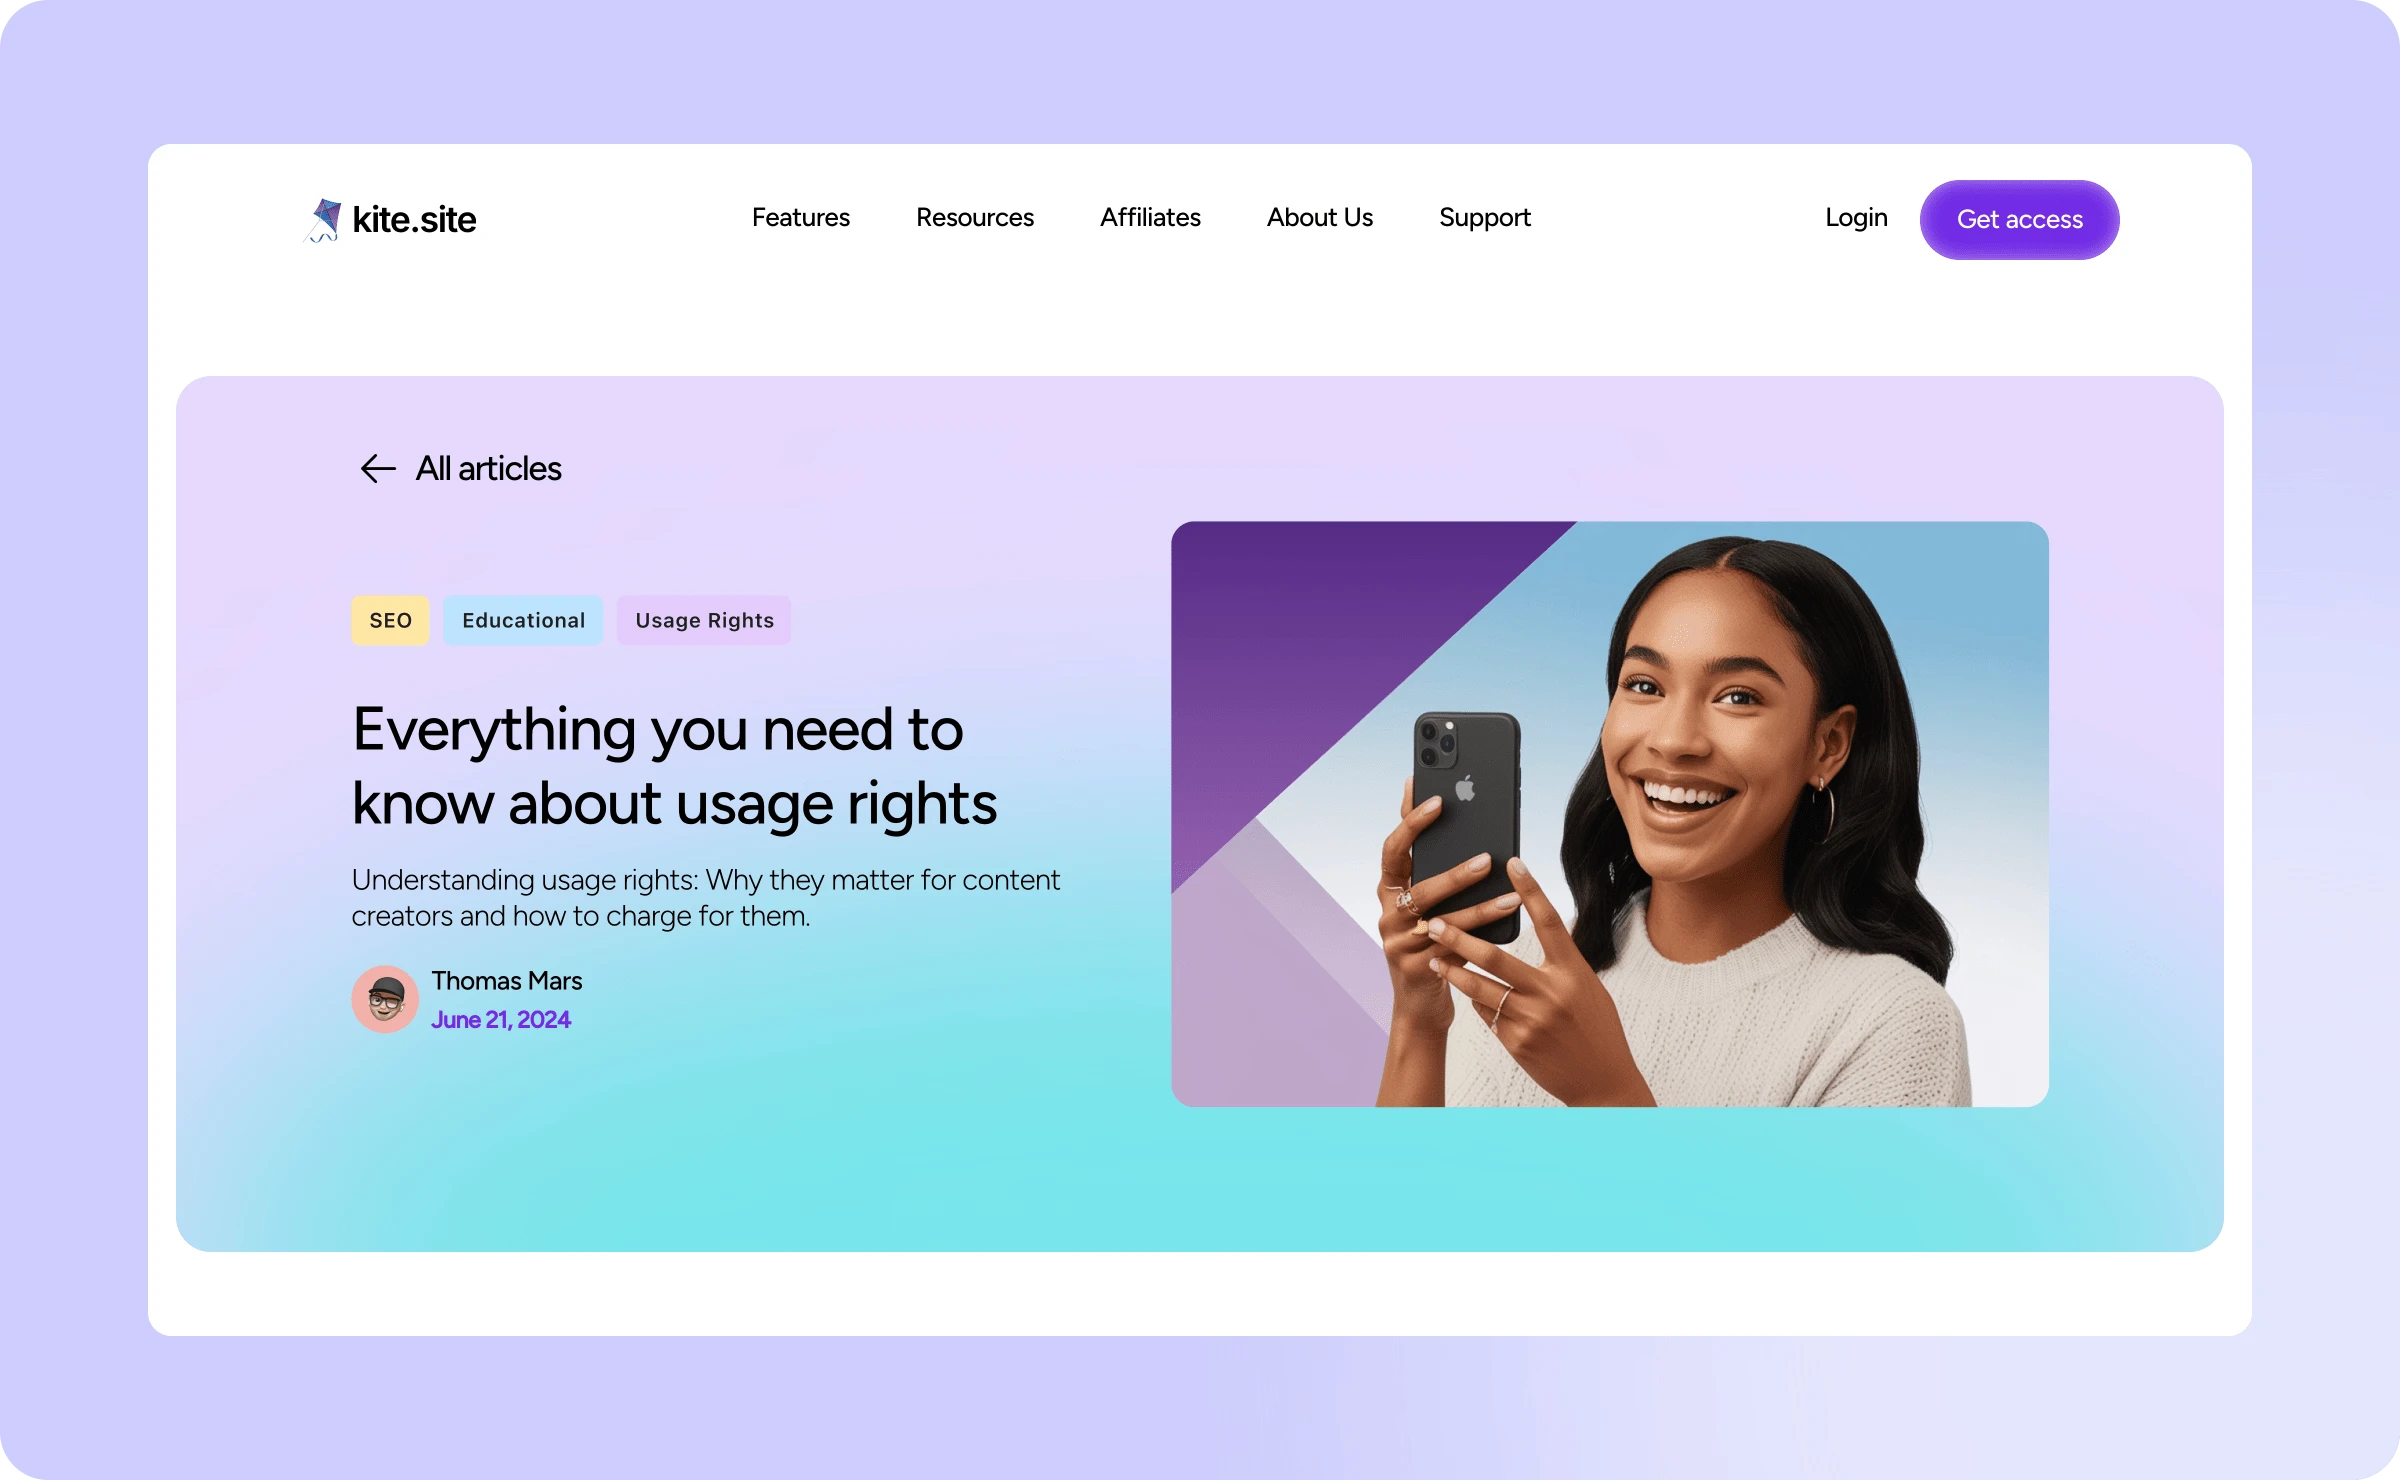
Task: Open the Resources menu item
Action: coord(975,217)
